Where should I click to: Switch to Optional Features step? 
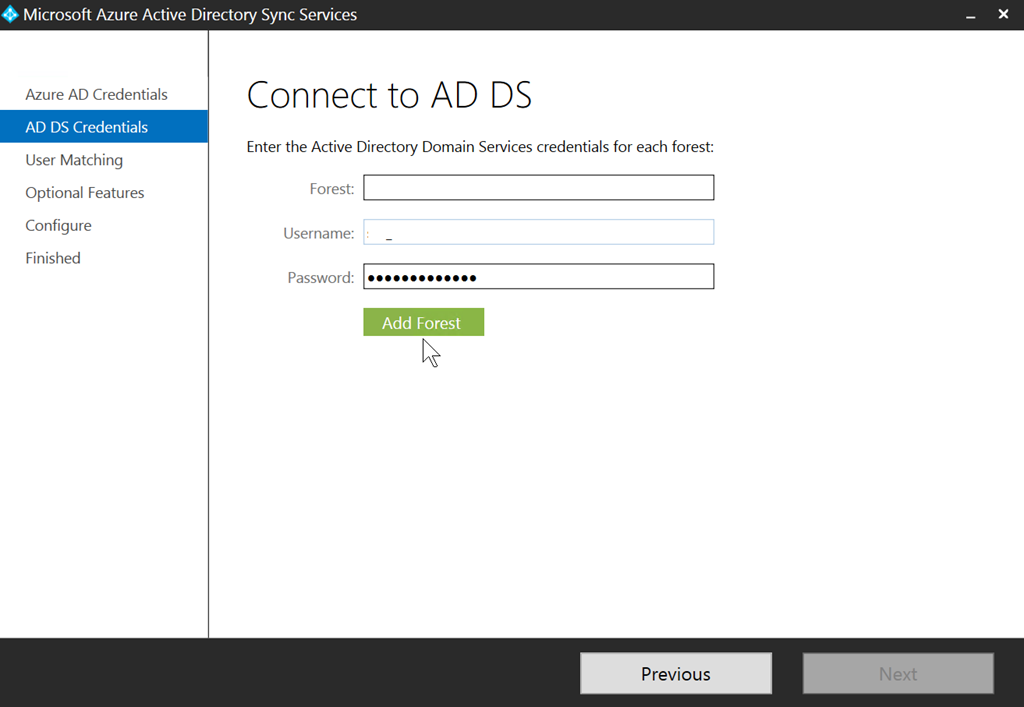click(85, 193)
